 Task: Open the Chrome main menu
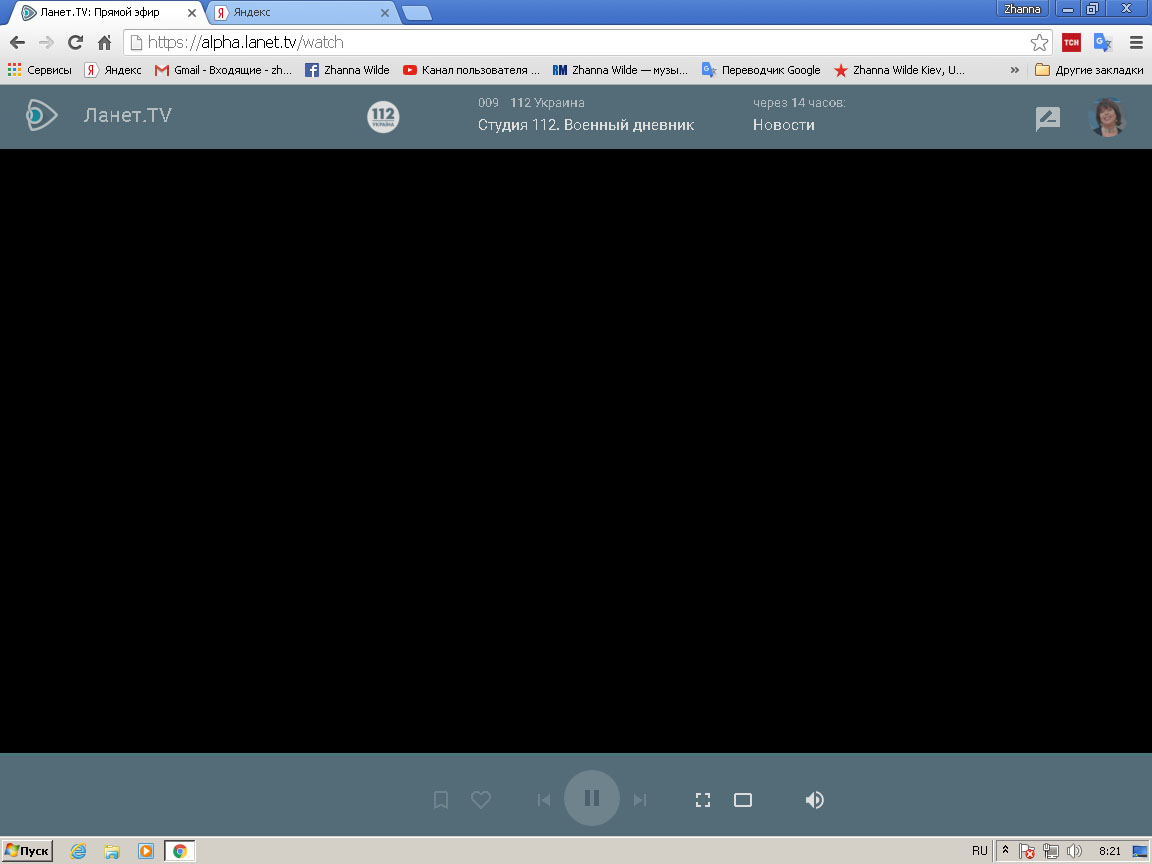tap(1136, 42)
